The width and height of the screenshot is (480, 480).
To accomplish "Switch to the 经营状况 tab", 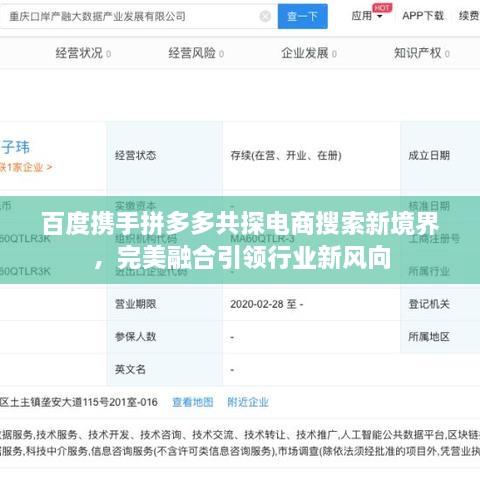I will [83, 53].
